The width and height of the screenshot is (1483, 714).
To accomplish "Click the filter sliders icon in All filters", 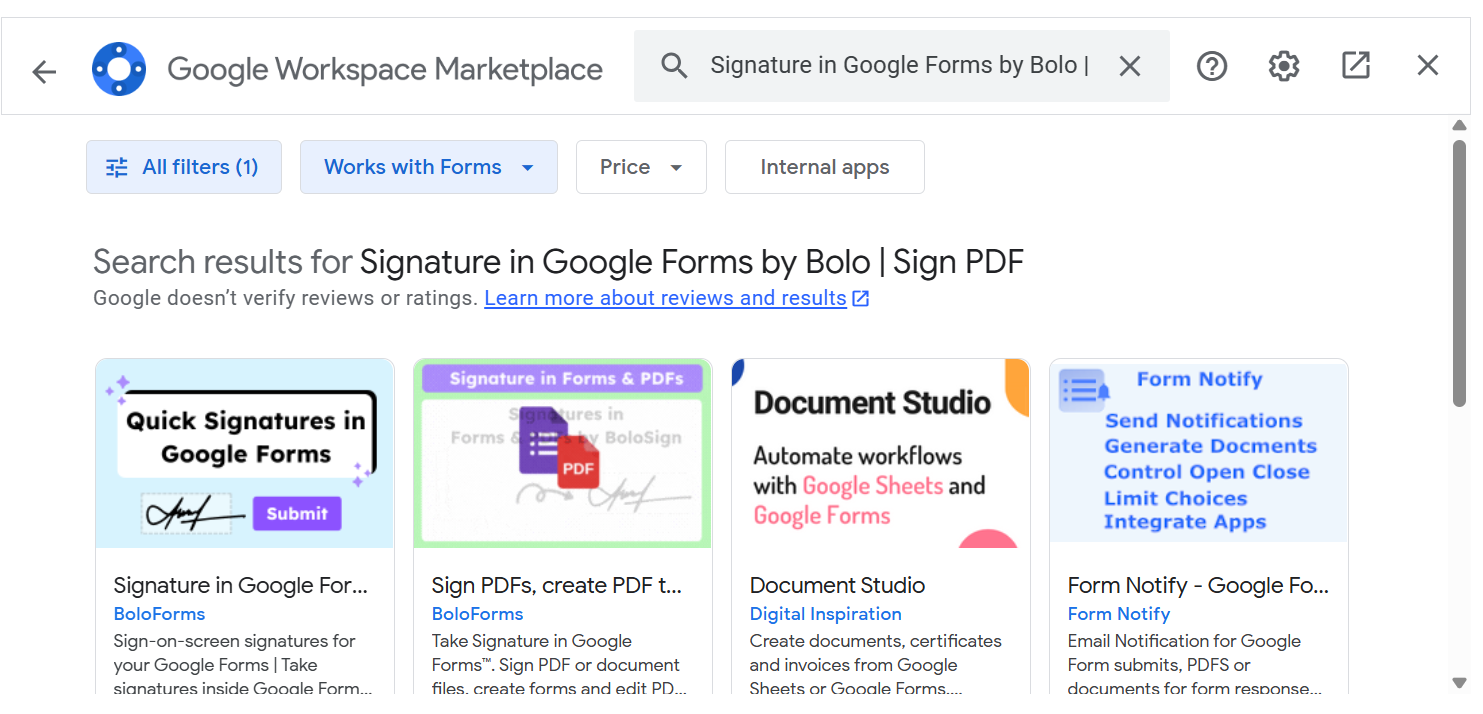I will click(x=117, y=167).
